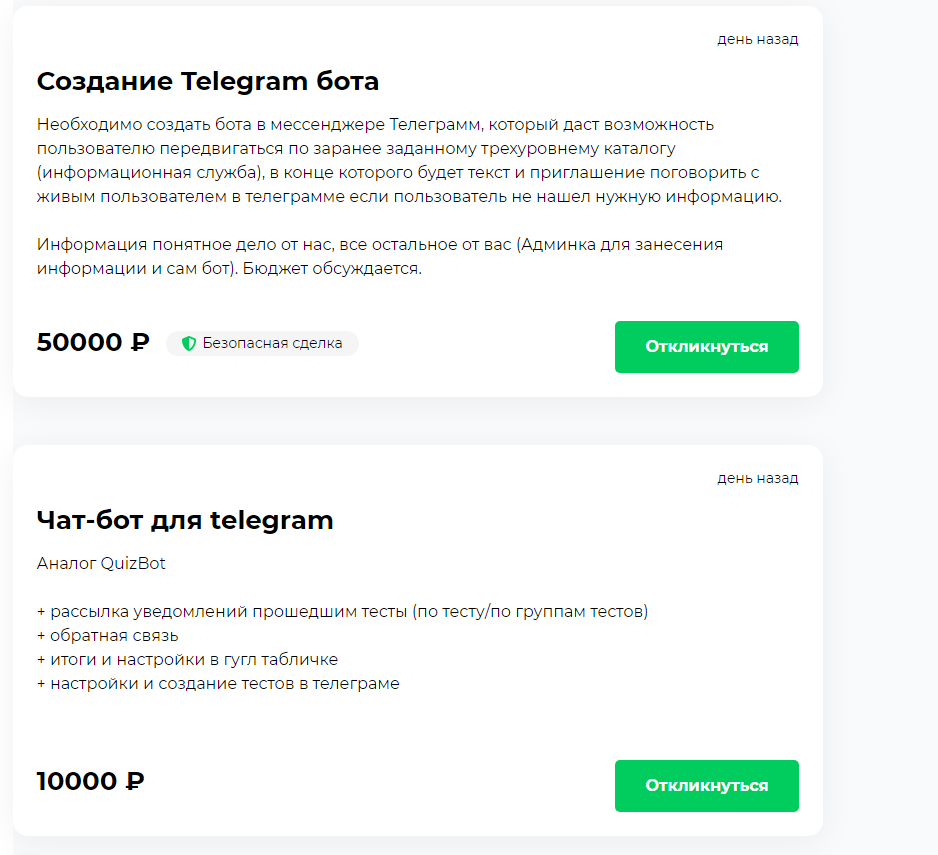This screenshot has width=938, height=855.
Task: Click the ruble sign after 10000
Action: [134, 781]
